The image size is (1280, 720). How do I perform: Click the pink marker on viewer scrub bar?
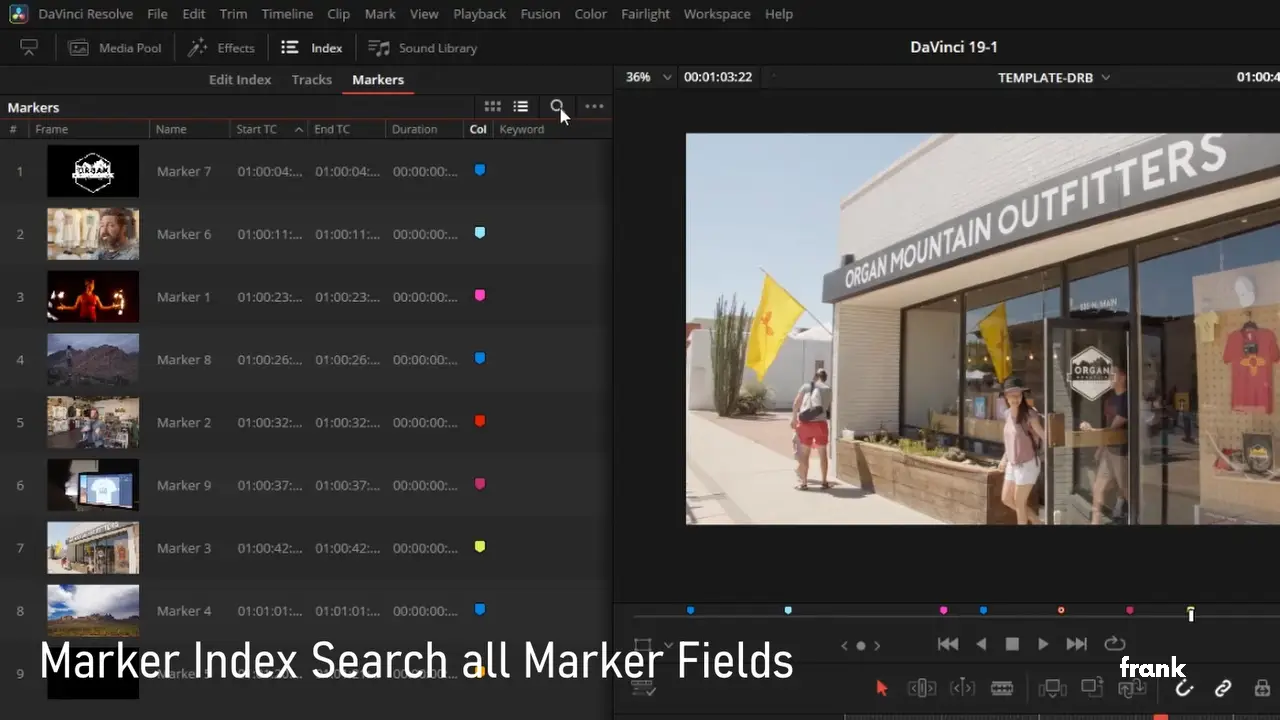[943, 610]
